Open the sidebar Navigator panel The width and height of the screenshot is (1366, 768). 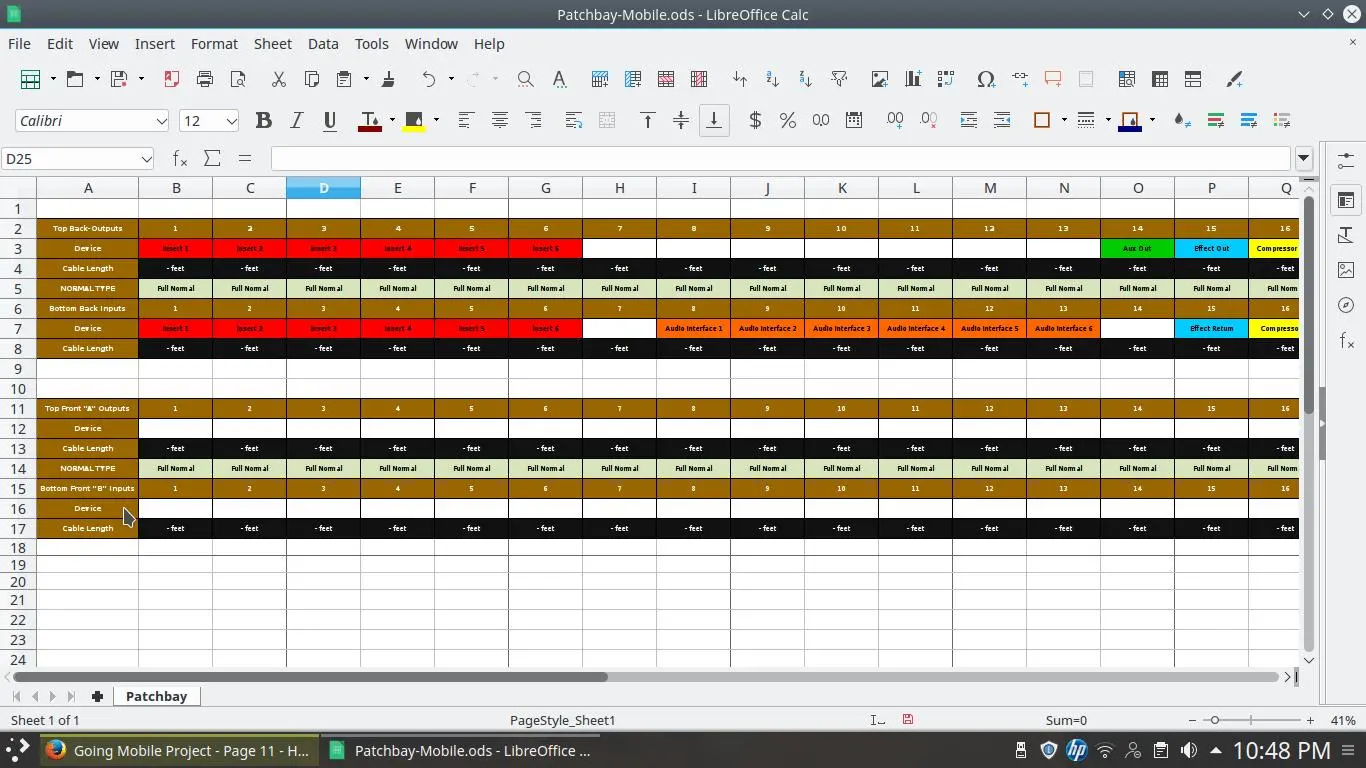coord(1346,305)
